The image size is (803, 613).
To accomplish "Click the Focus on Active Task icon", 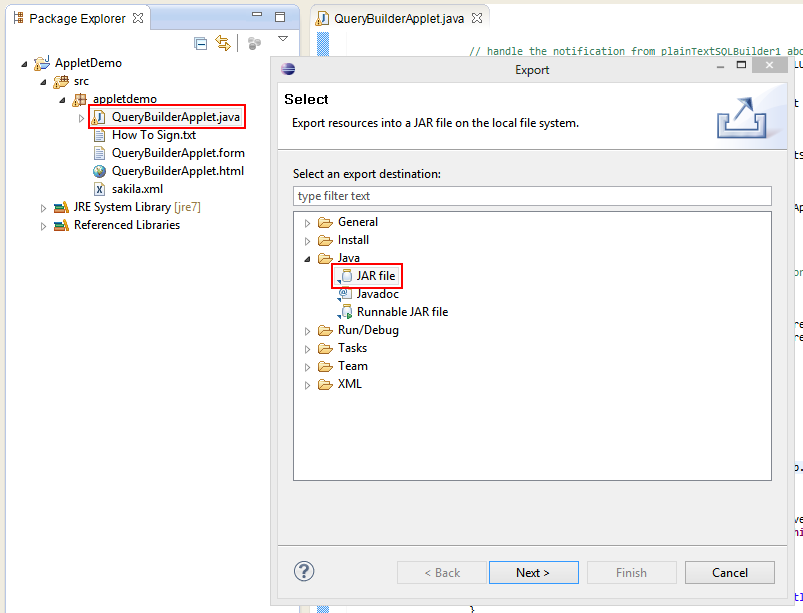I will tap(254, 44).
